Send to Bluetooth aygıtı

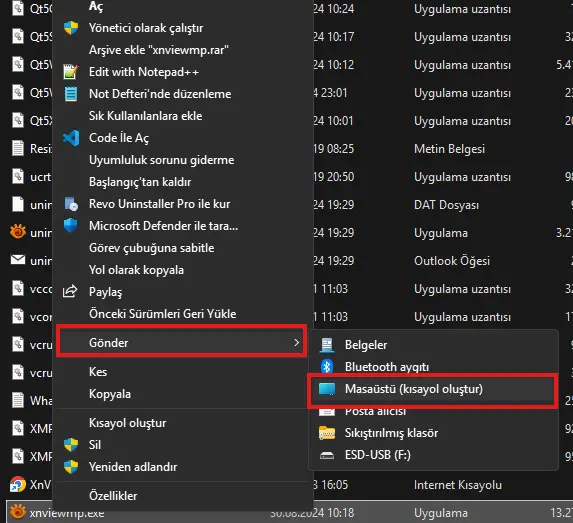387,367
